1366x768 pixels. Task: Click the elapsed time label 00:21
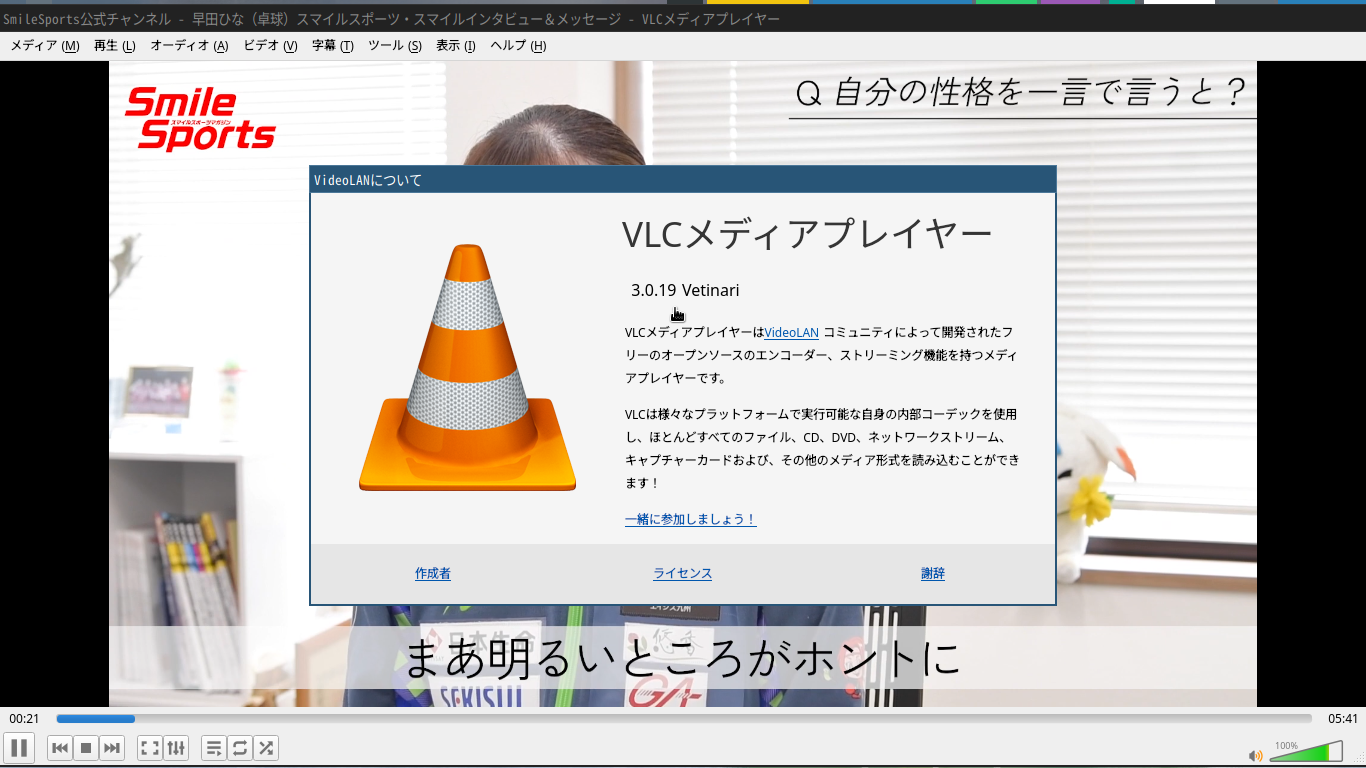tap(24, 719)
